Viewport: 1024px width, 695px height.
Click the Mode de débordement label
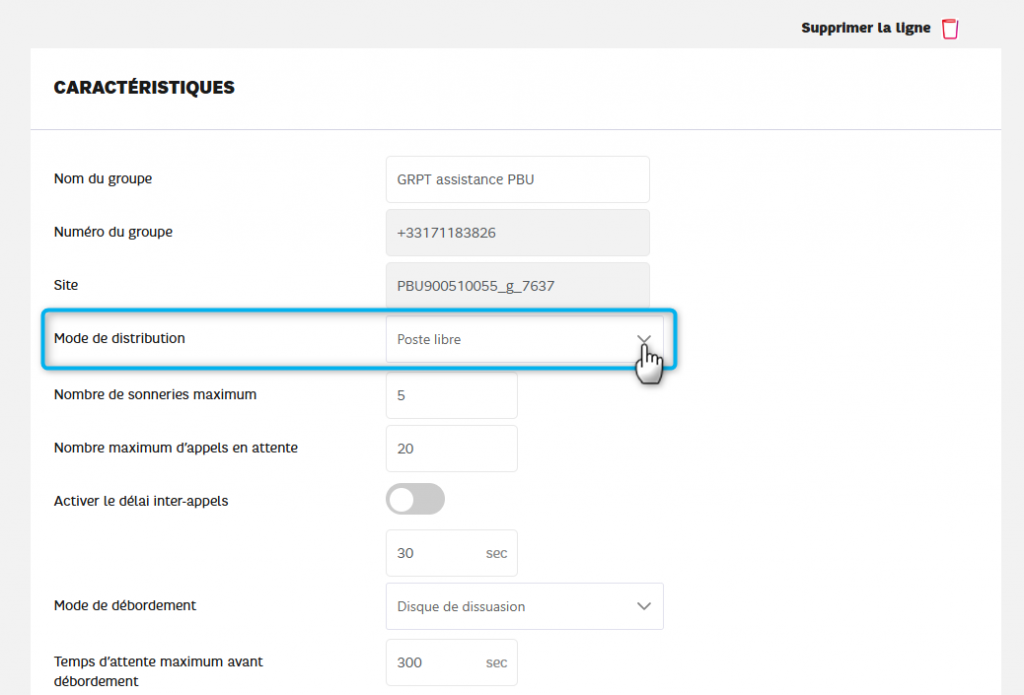pyautogui.click(x=125, y=606)
